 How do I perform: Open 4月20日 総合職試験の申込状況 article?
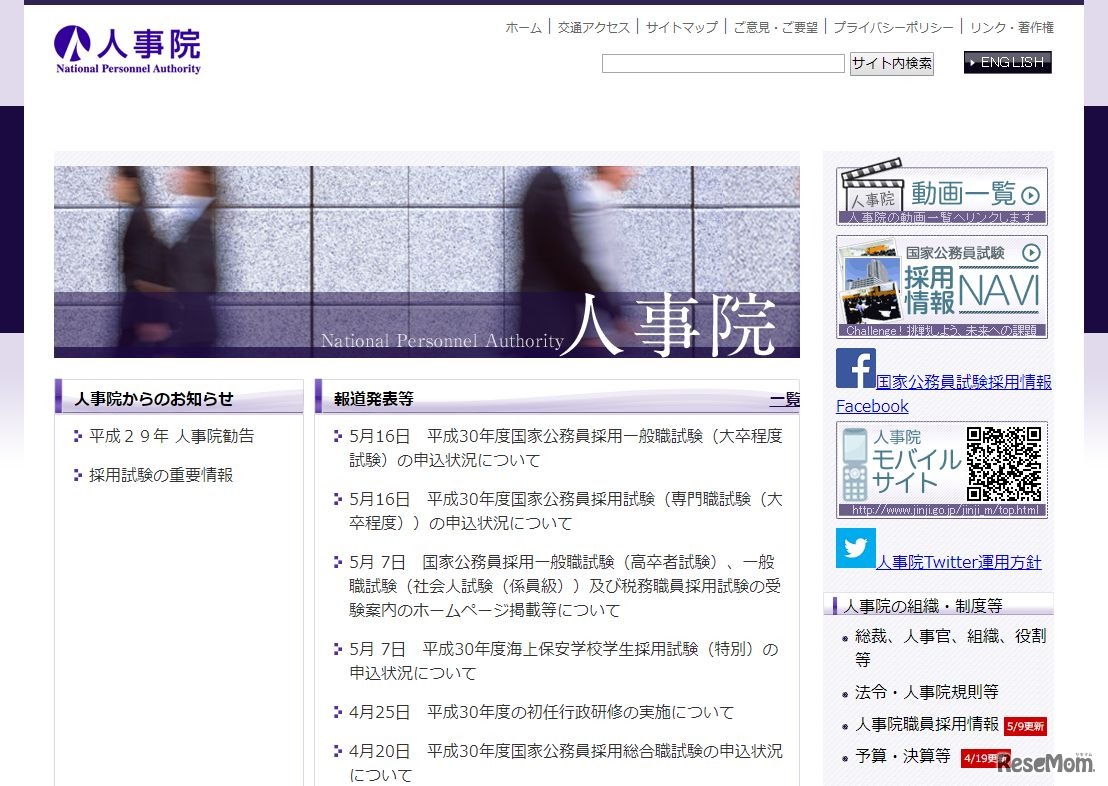(x=565, y=763)
